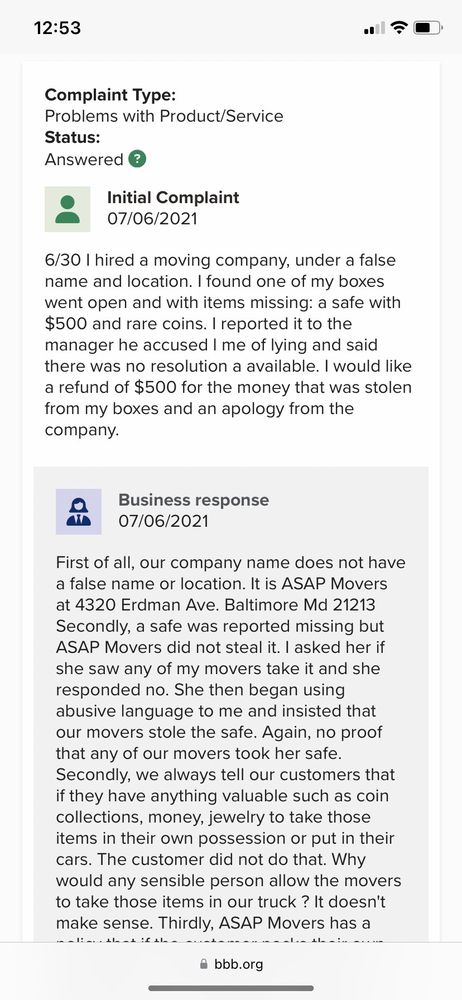This screenshot has height=1000, width=462.
Task: Tap the 12:53 clock in status bar
Action: [x=57, y=28]
